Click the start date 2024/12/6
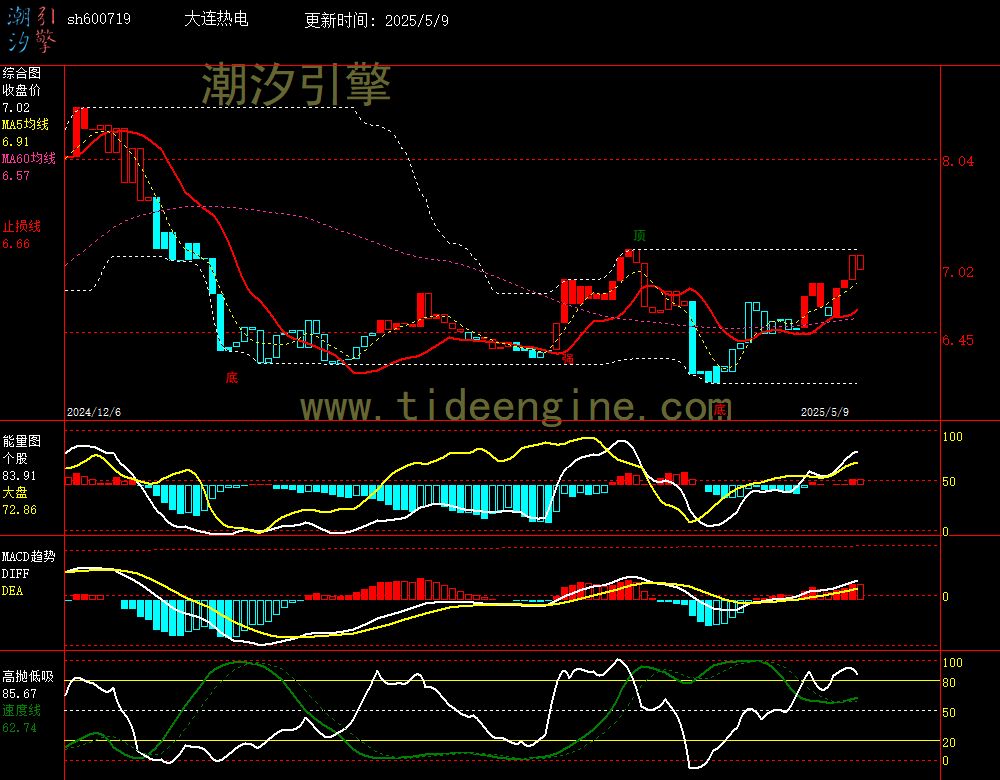This screenshot has width=1000, height=780. 94,412
